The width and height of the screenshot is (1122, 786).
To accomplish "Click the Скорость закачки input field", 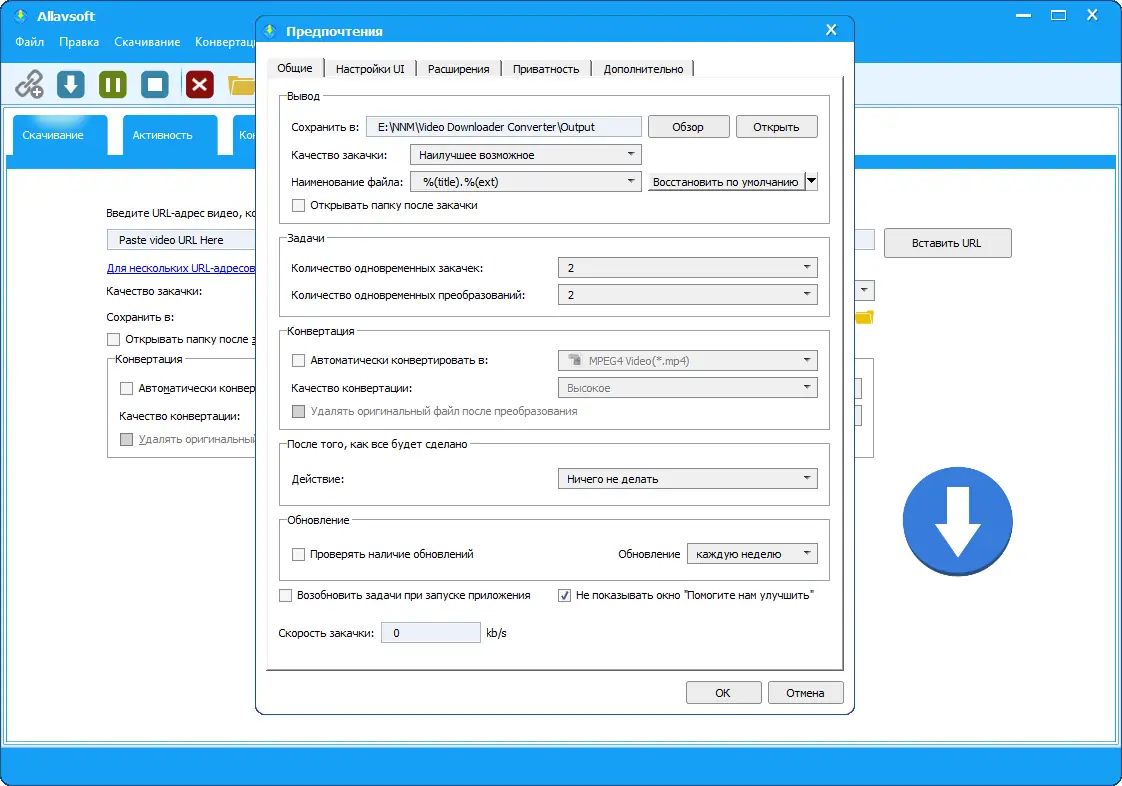I will pyautogui.click(x=431, y=632).
